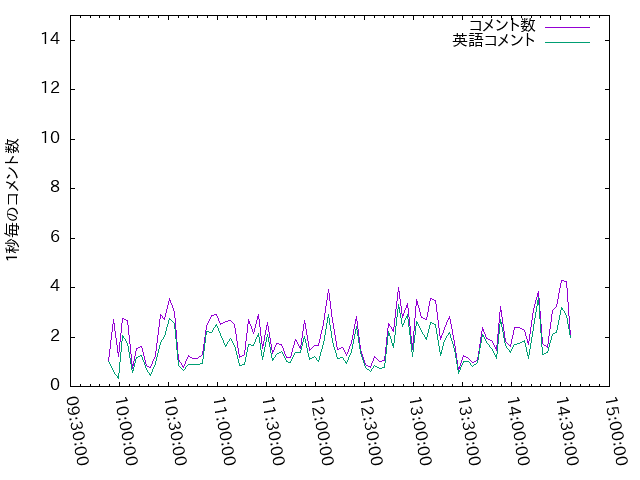
Task: Select the 09:30:00 time axis label
Action: (x=78, y=430)
